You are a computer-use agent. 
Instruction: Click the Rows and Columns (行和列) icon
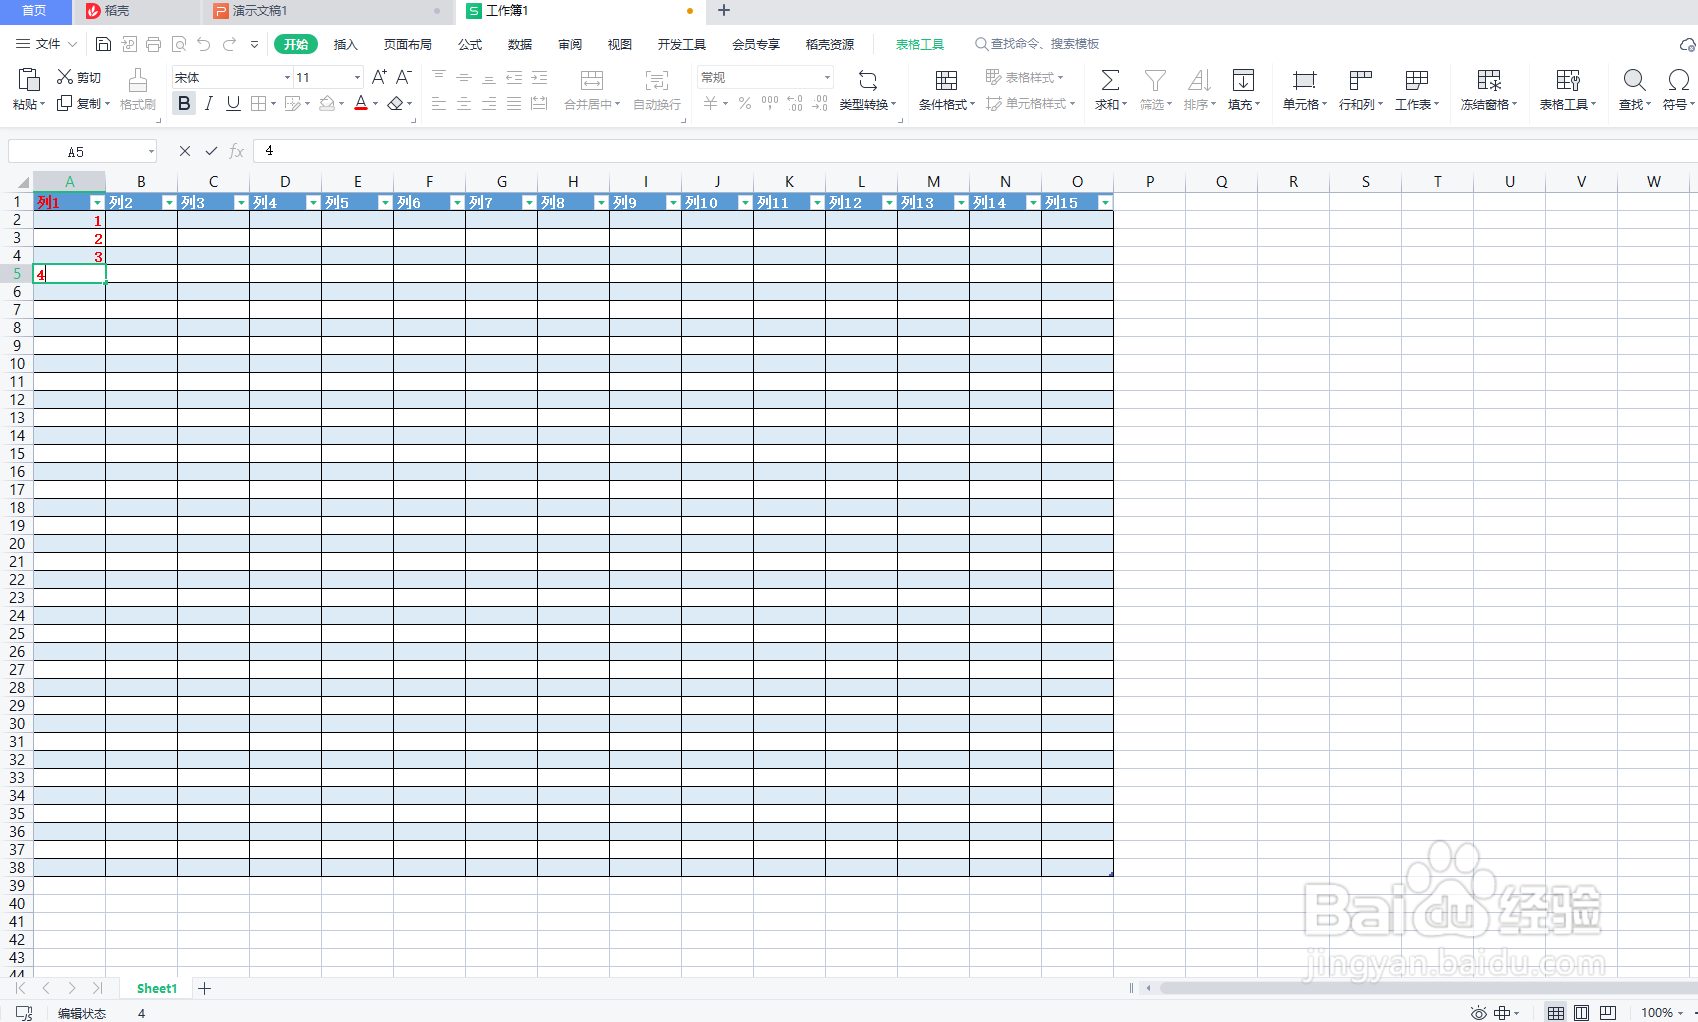pyautogui.click(x=1360, y=80)
